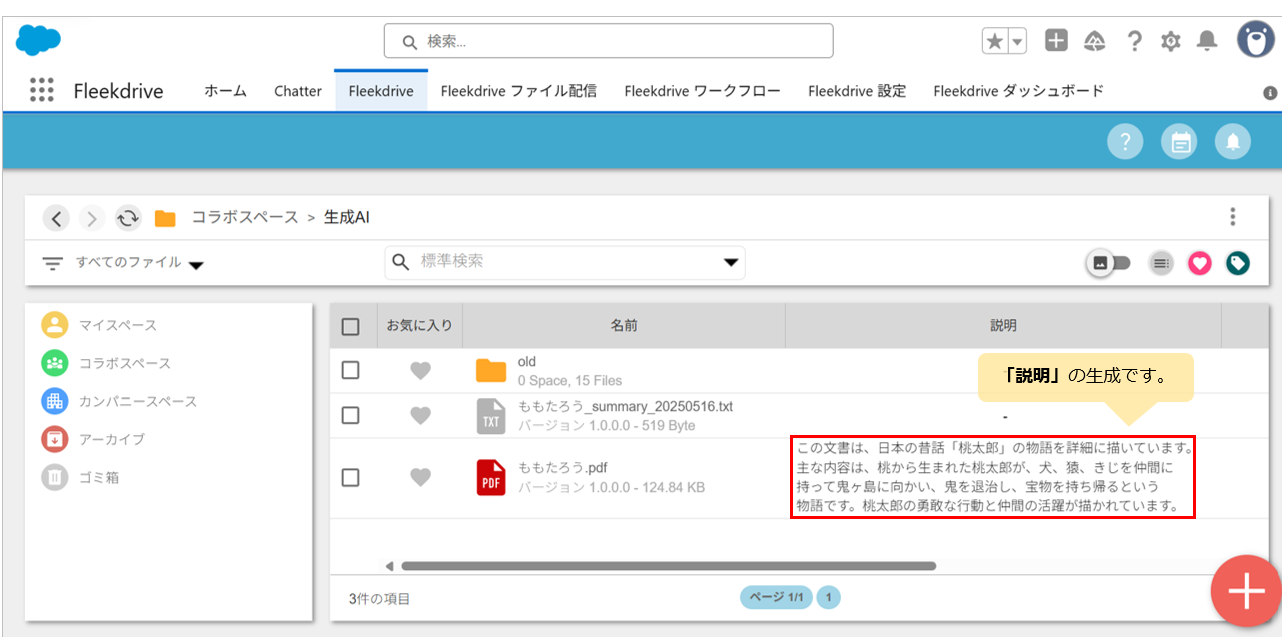The height and width of the screenshot is (637, 1282).
Task: Click the 説明 column header
Action: (x=1003, y=326)
